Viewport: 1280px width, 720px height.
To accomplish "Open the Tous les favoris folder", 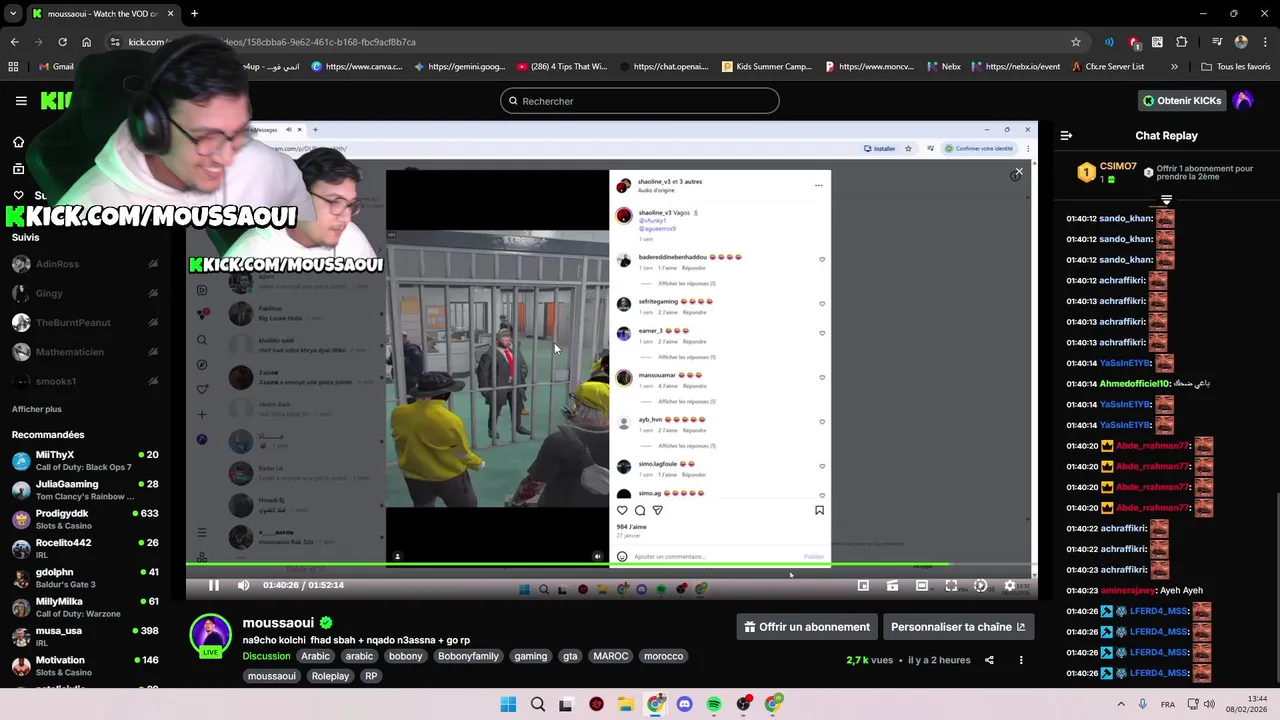I will [x=1236, y=67].
